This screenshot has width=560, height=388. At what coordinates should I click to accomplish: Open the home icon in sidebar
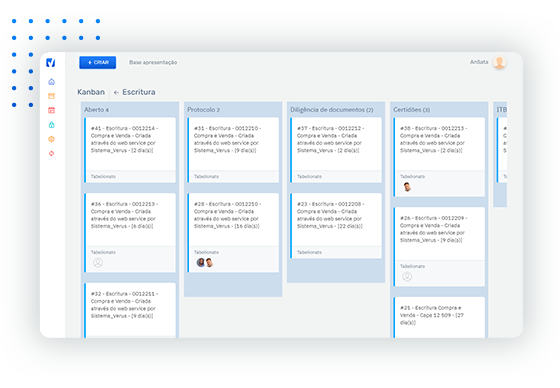[51, 82]
